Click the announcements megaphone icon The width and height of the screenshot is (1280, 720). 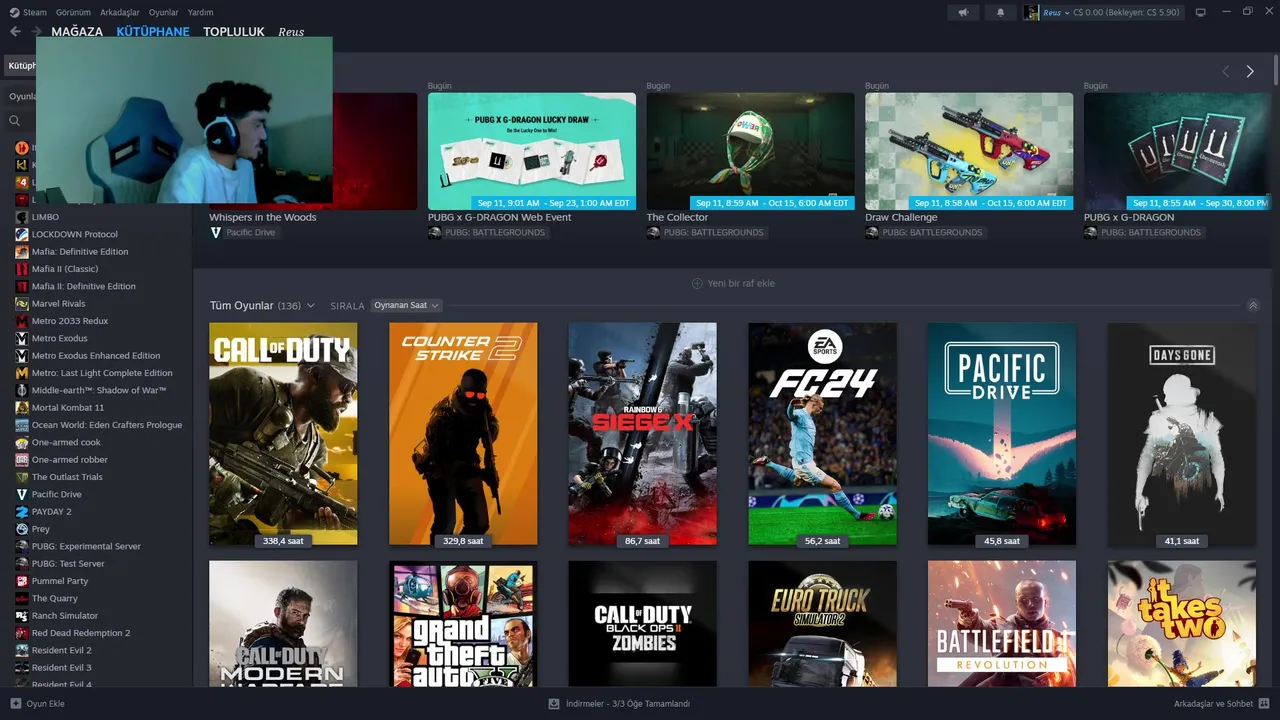click(963, 13)
